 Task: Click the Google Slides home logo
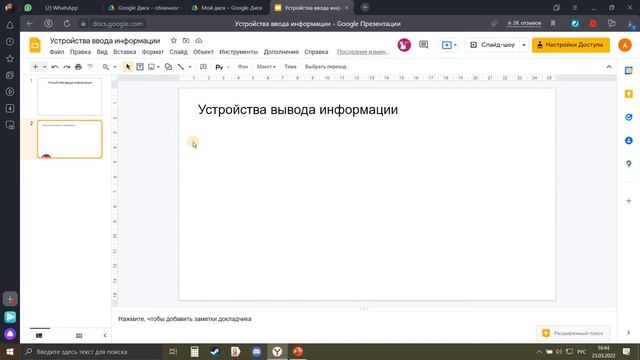35,45
